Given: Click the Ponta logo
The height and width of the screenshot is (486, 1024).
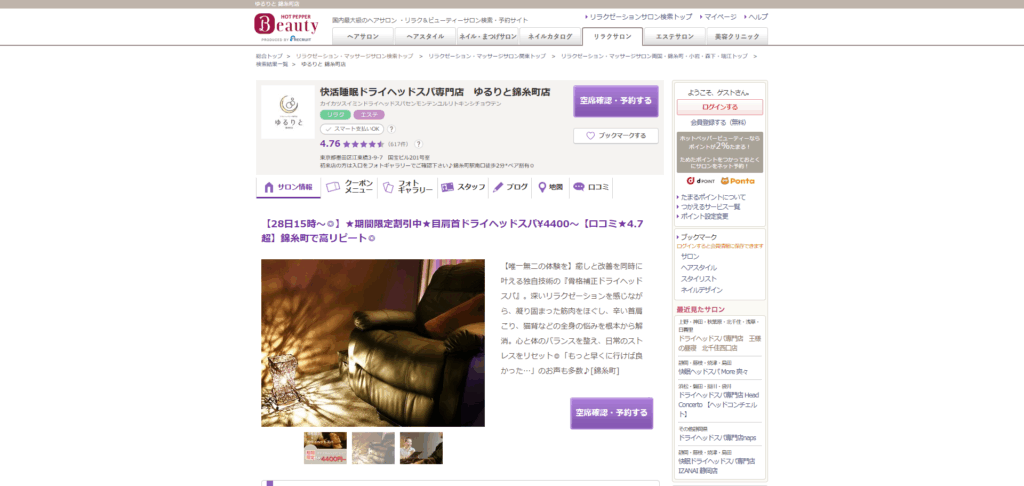Looking at the screenshot, I should 738,181.
